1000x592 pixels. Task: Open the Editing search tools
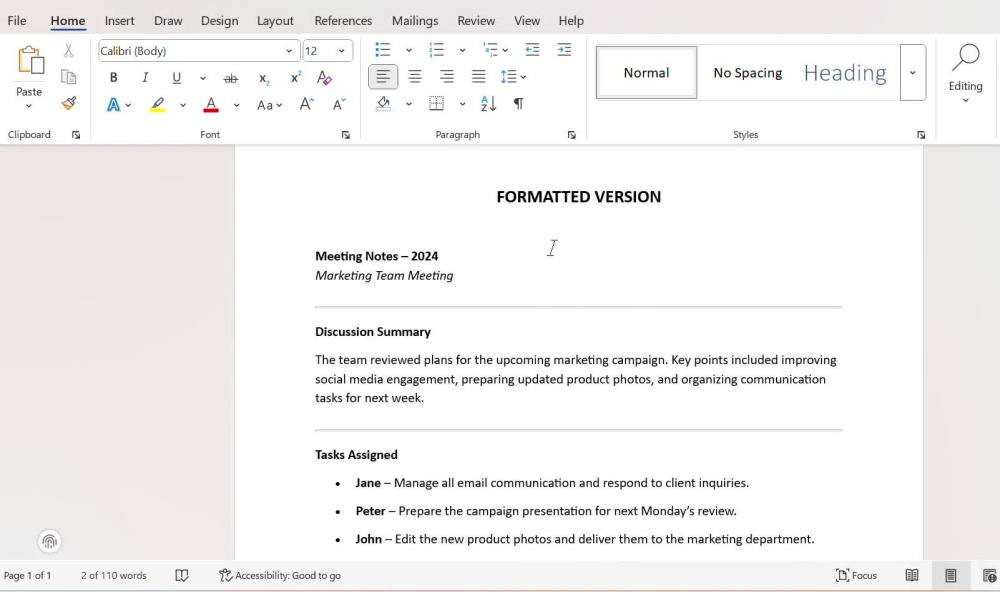click(x=966, y=73)
